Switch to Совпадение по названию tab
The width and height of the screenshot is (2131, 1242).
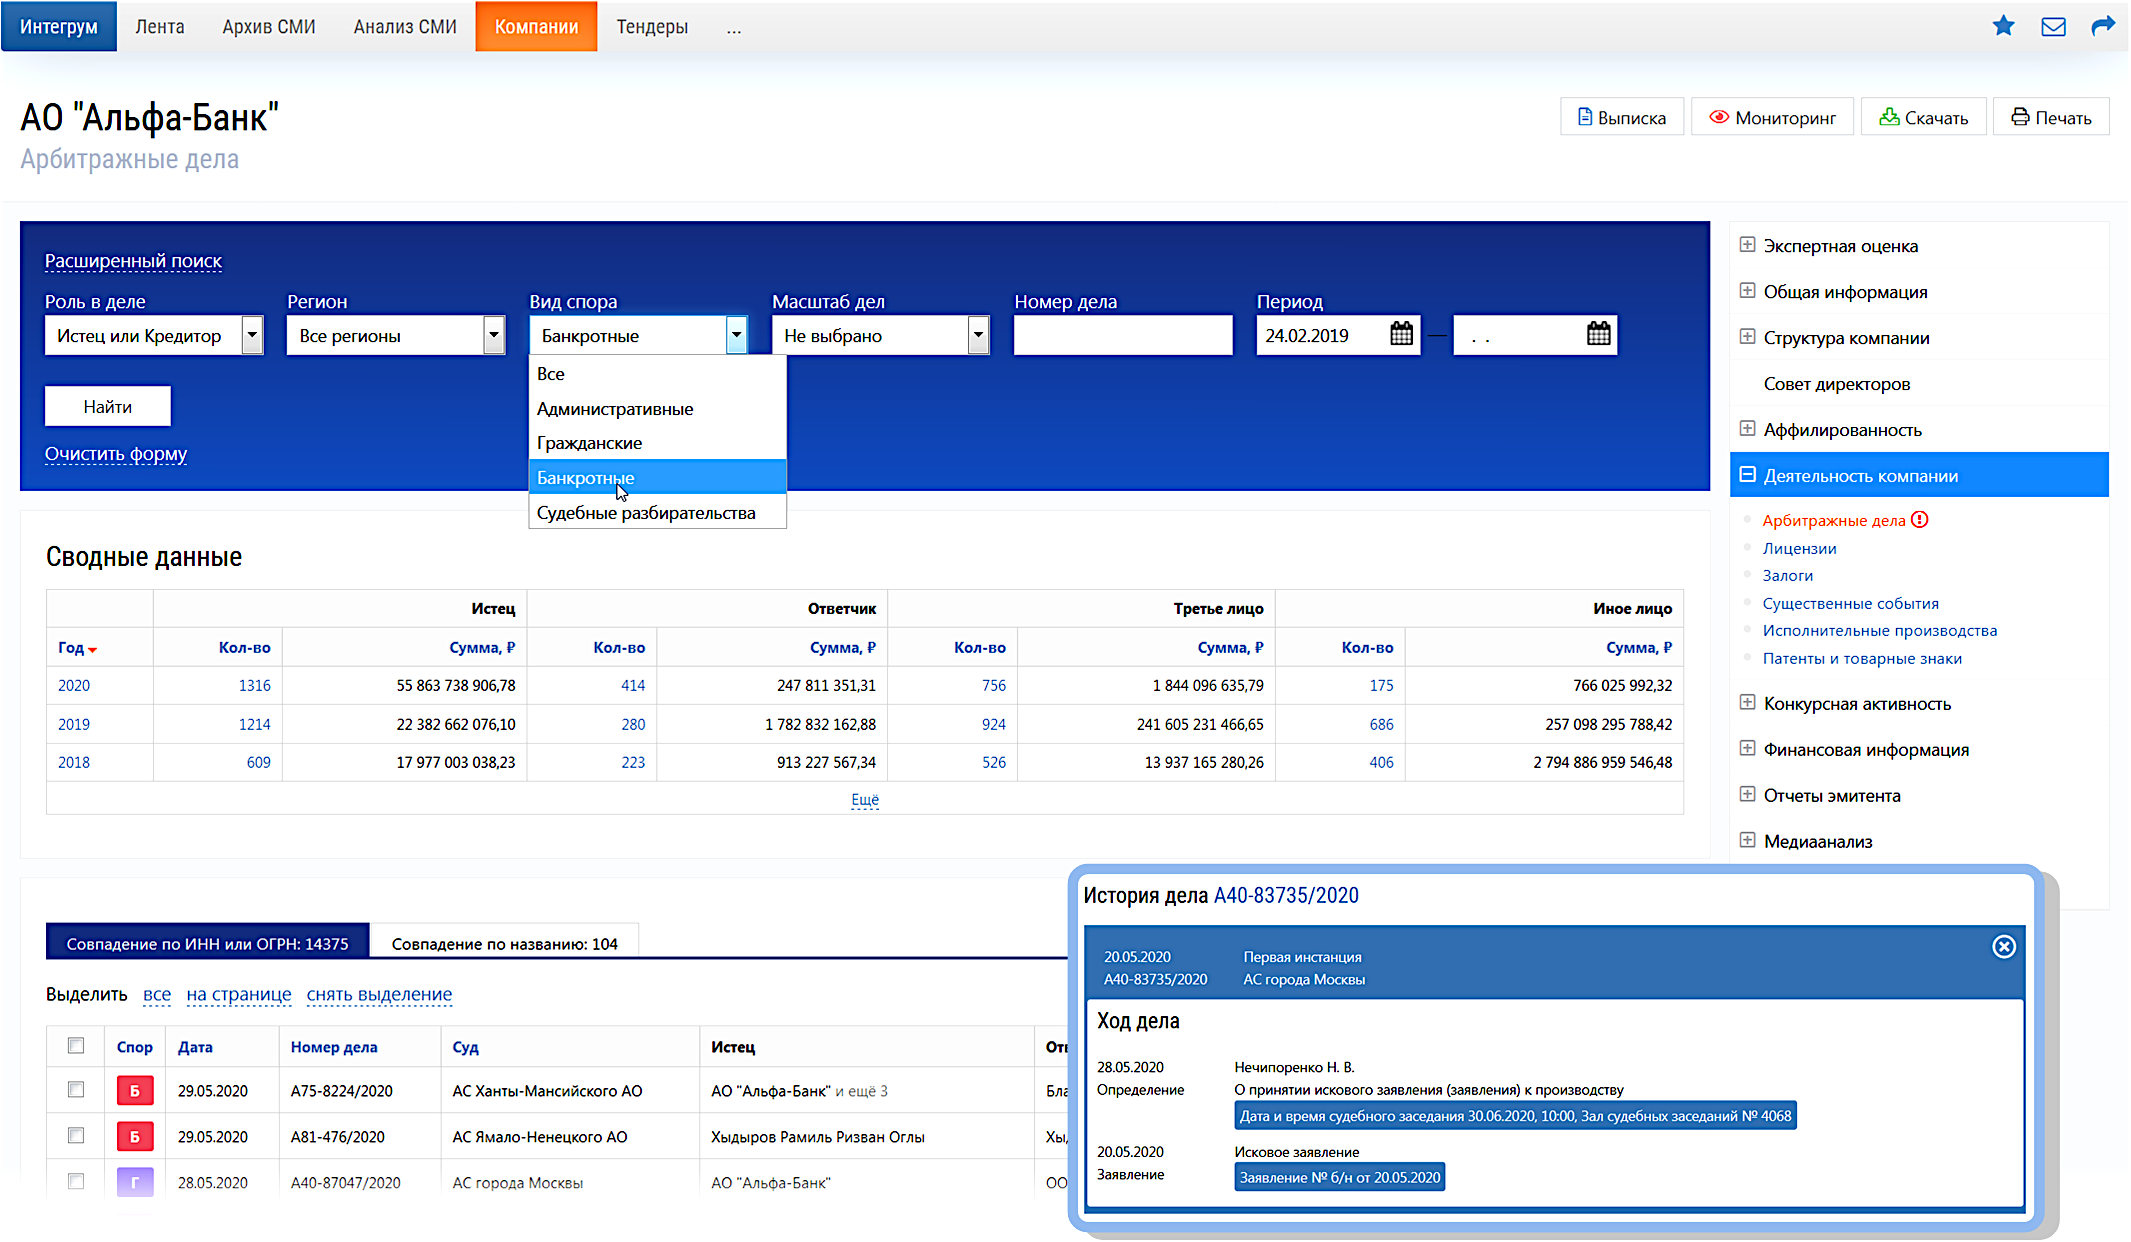click(x=505, y=943)
